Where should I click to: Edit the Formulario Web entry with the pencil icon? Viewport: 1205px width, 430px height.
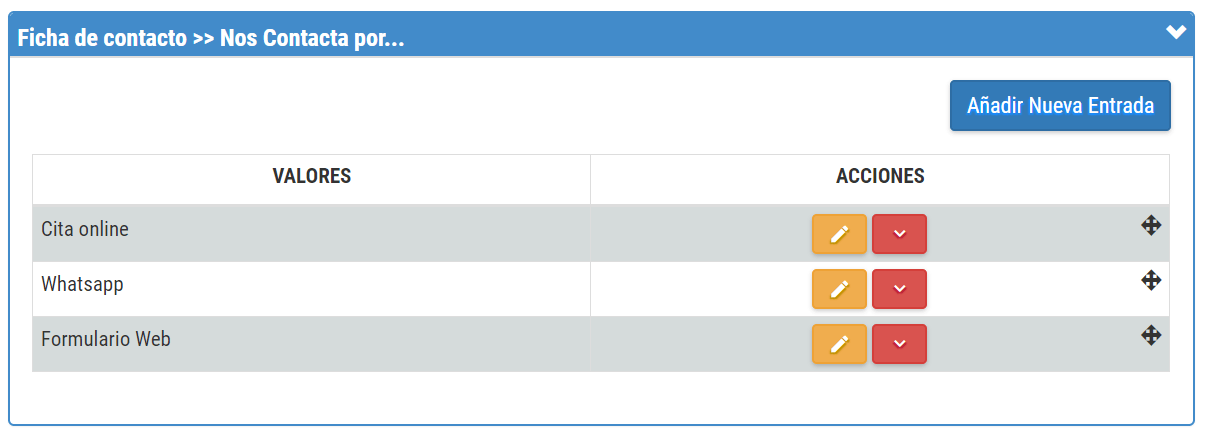[x=839, y=344]
